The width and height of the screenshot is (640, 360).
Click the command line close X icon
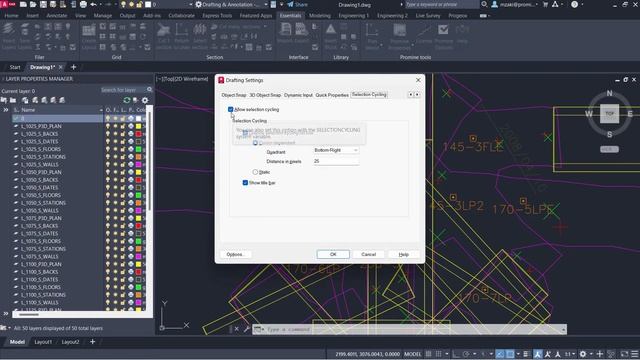[237, 329]
